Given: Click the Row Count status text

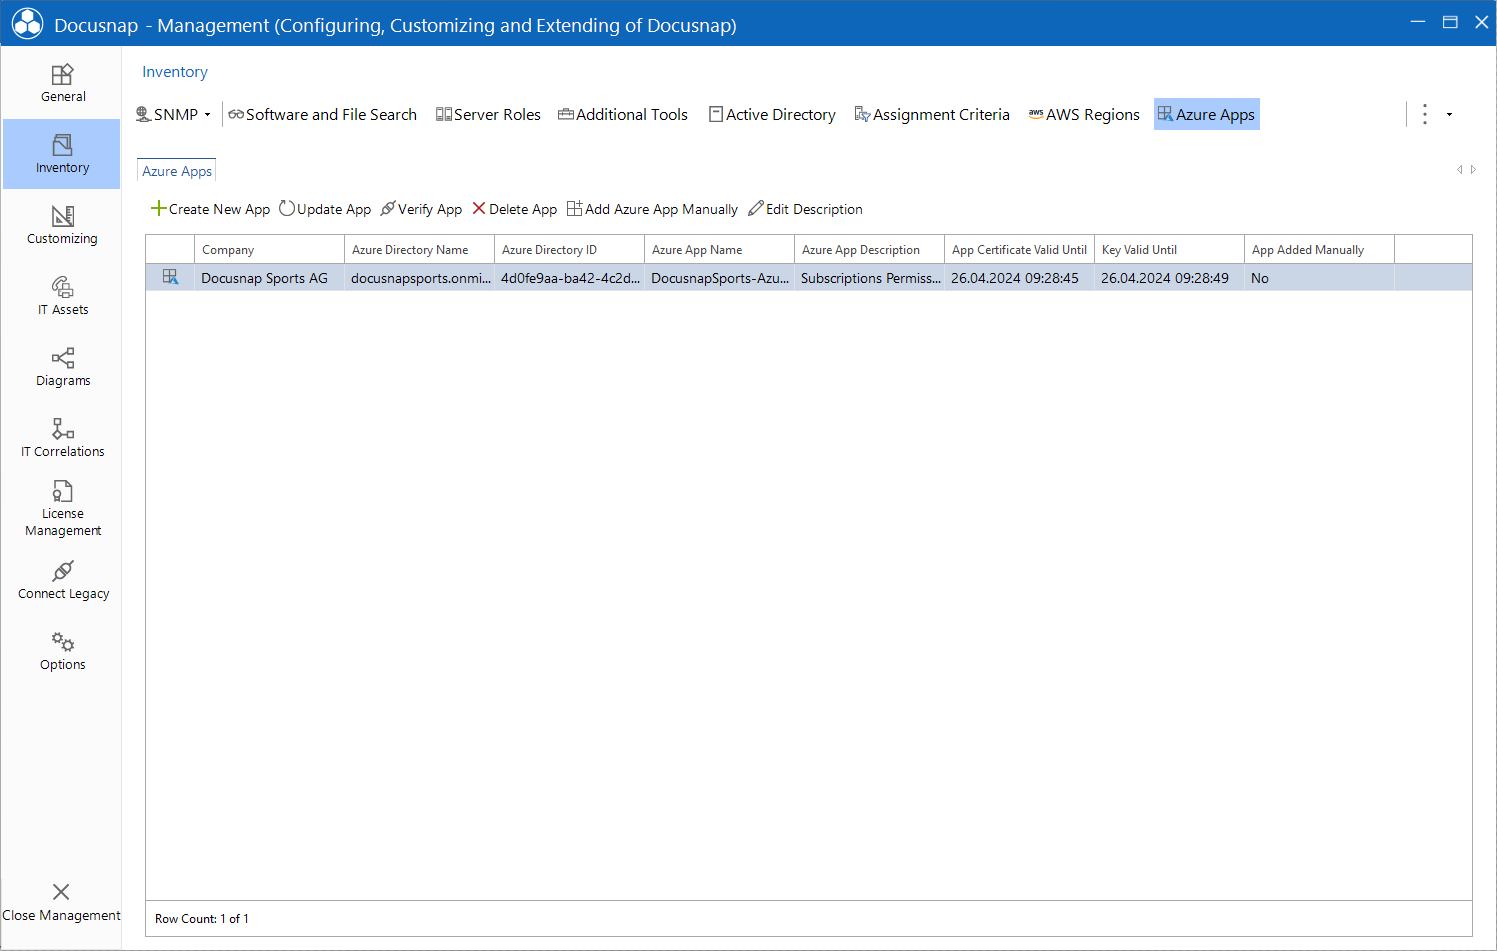Looking at the screenshot, I should [x=202, y=918].
